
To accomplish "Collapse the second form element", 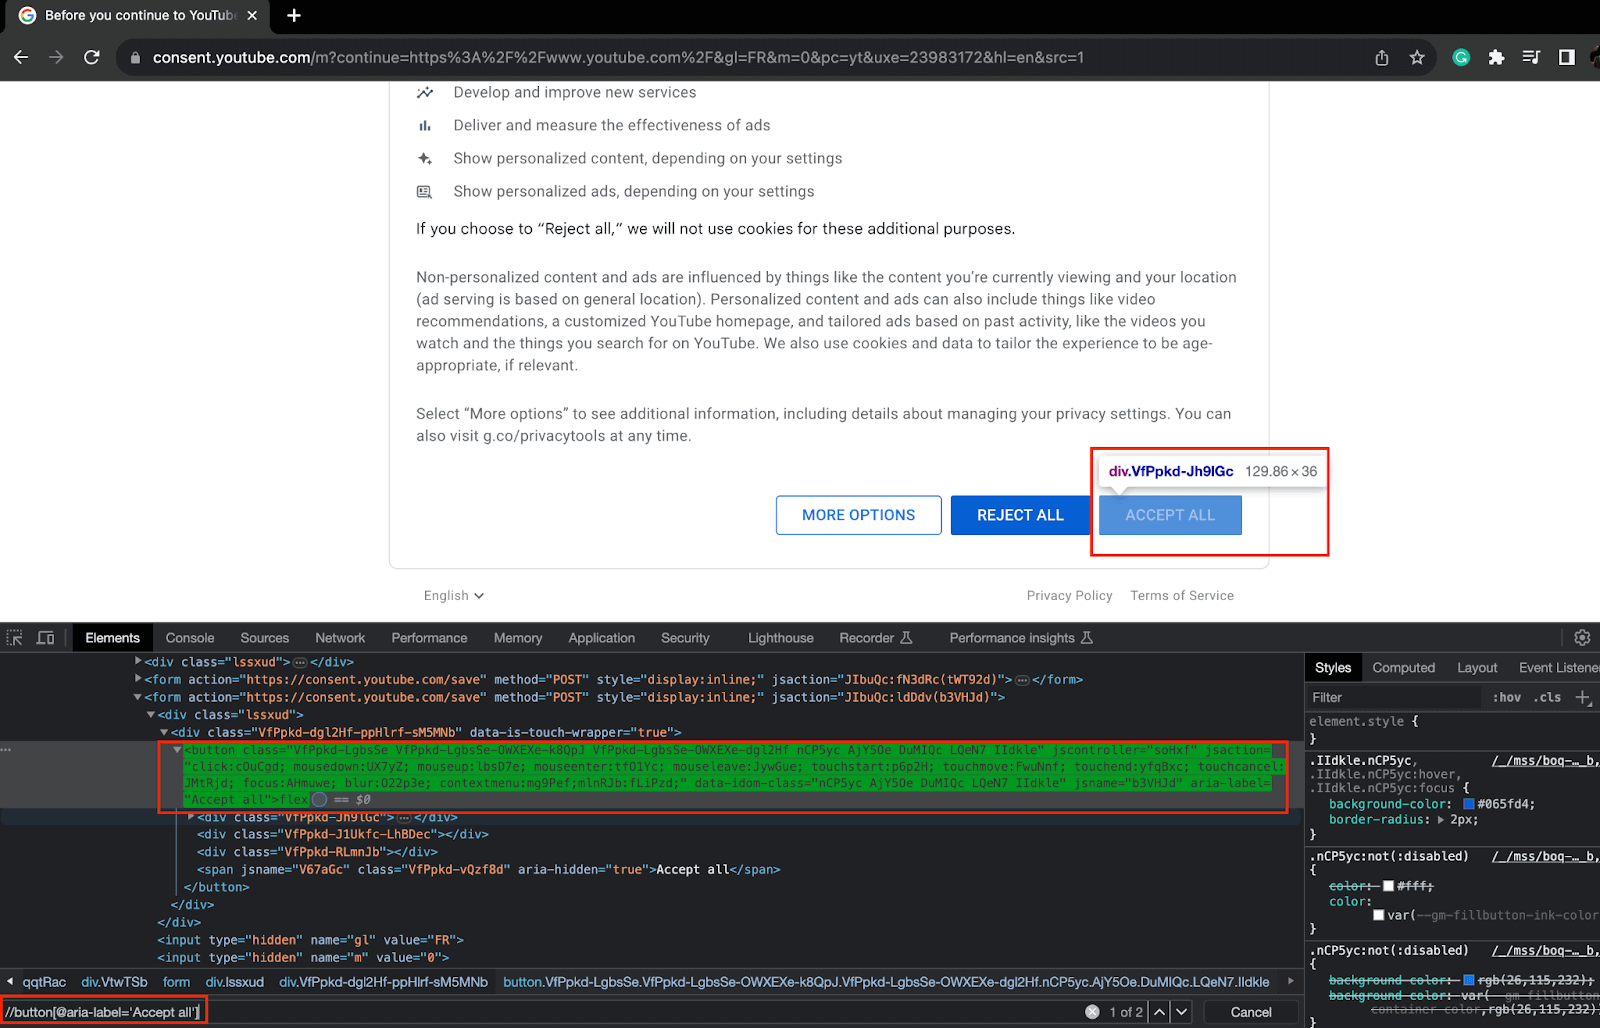I will (x=139, y=697).
